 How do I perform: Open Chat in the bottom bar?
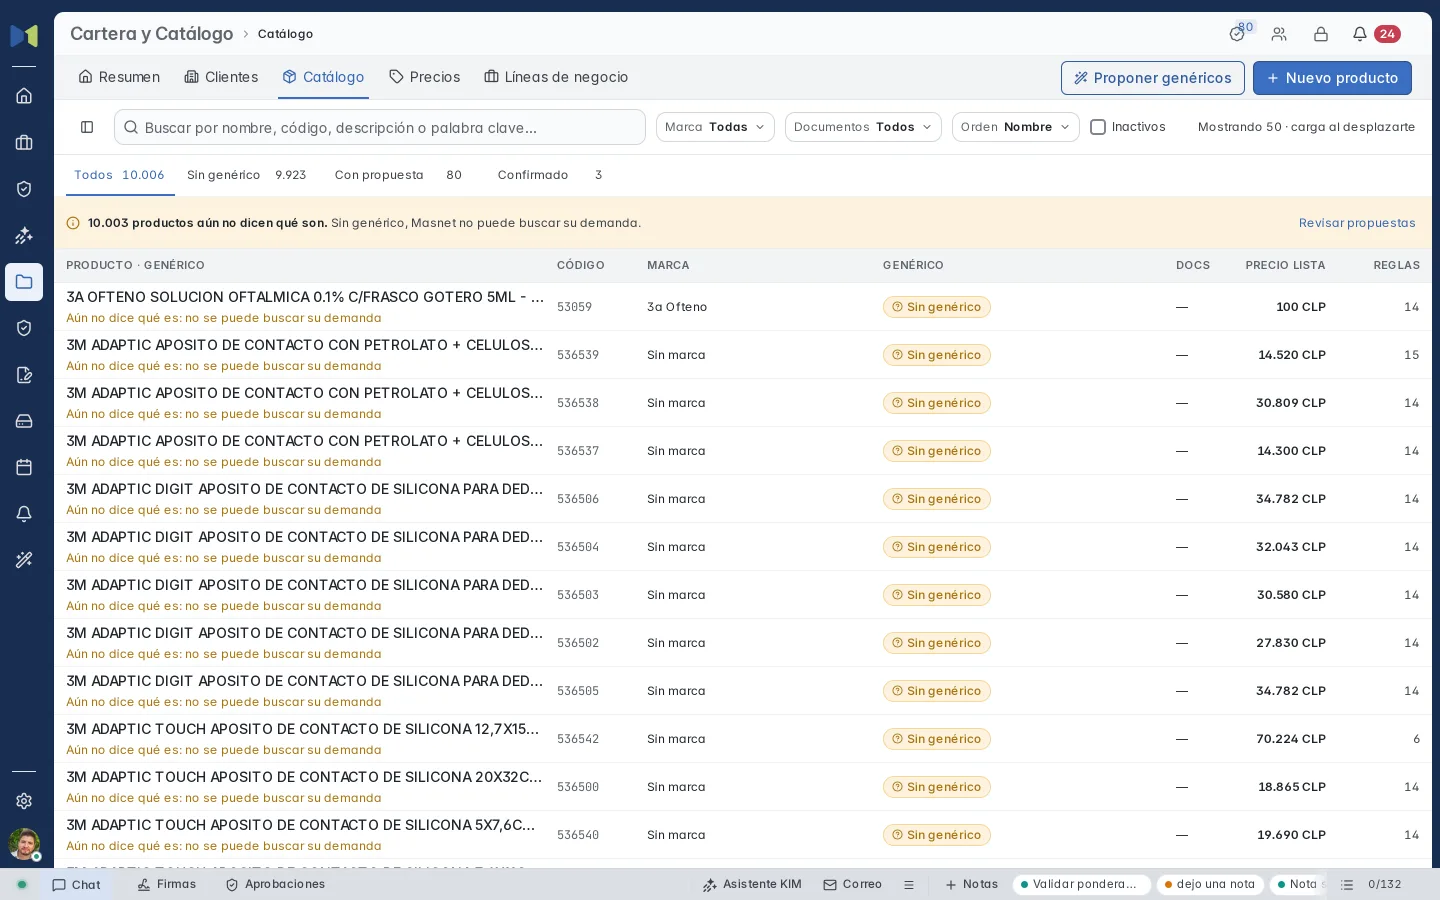click(76, 885)
